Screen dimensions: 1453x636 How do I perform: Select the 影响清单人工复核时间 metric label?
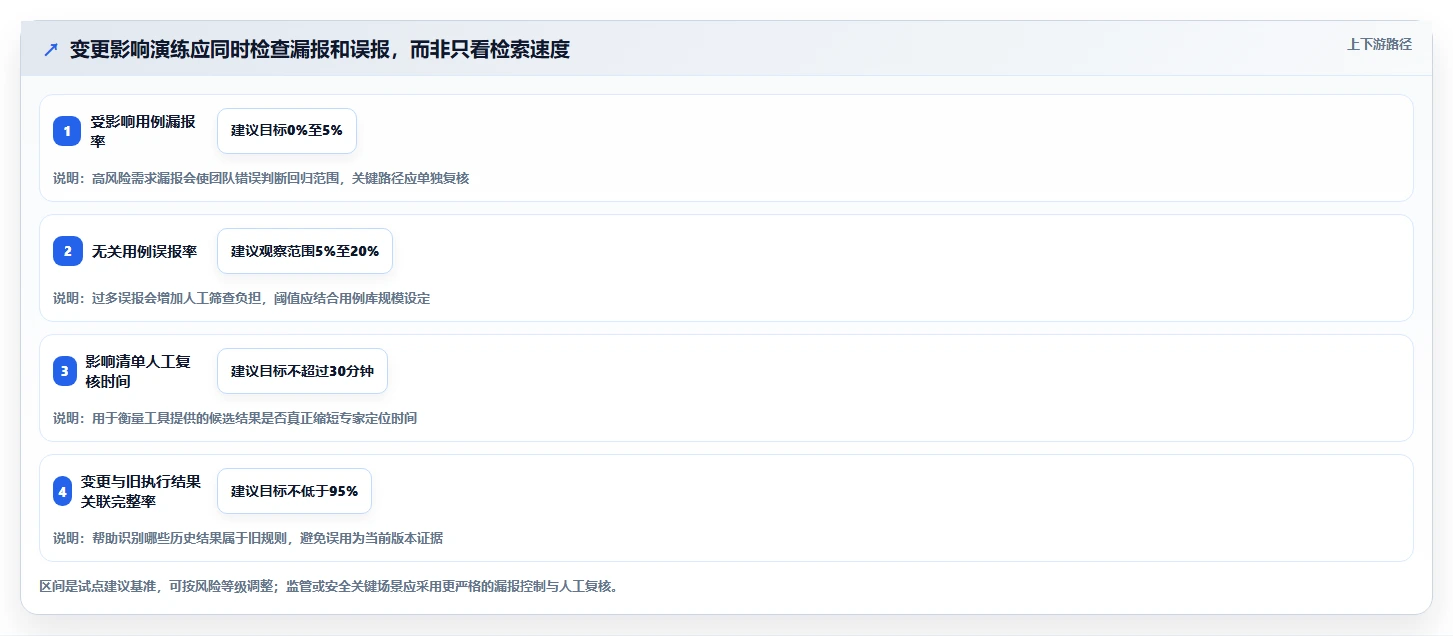(x=138, y=371)
